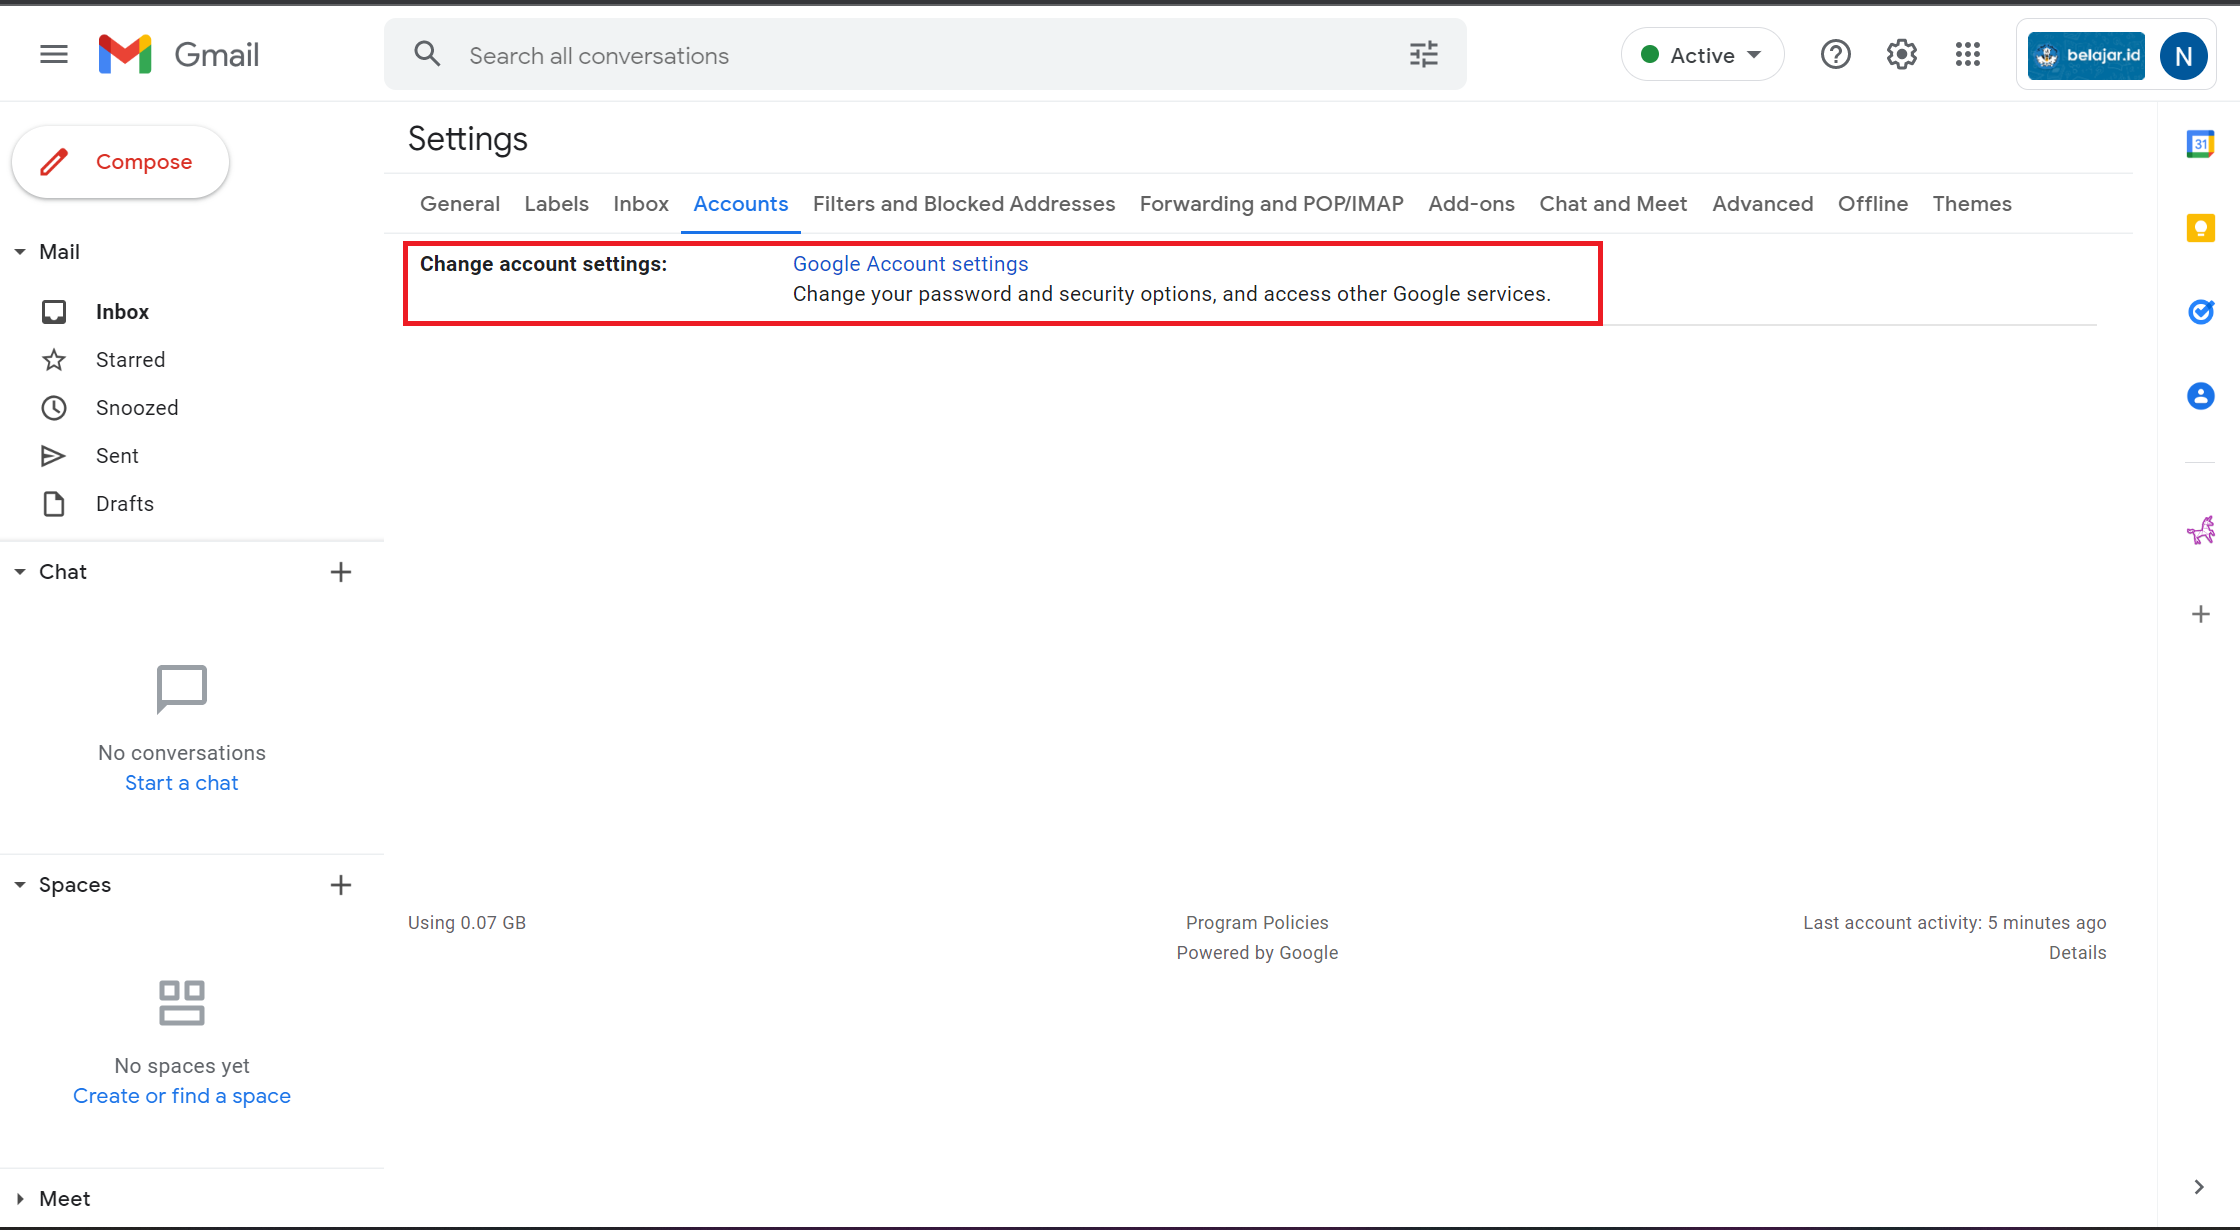Open the Active status dropdown
The height and width of the screenshot is (1230, 2240).
[x=1702, y=55]
